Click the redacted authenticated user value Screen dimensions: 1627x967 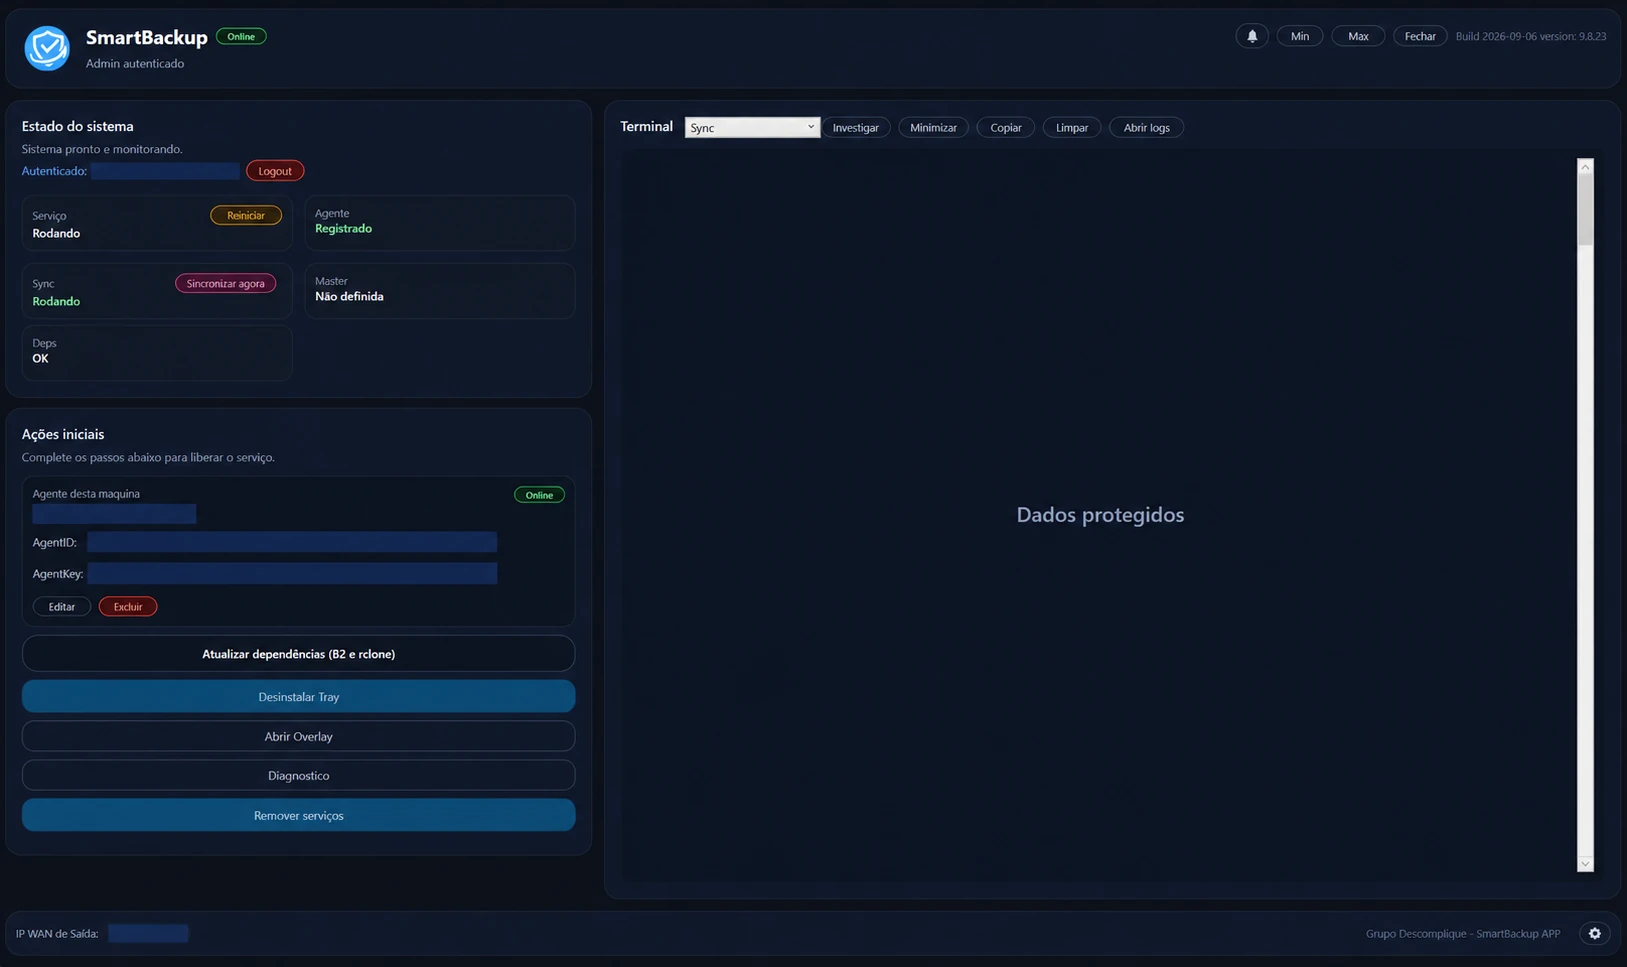point(165,171)
